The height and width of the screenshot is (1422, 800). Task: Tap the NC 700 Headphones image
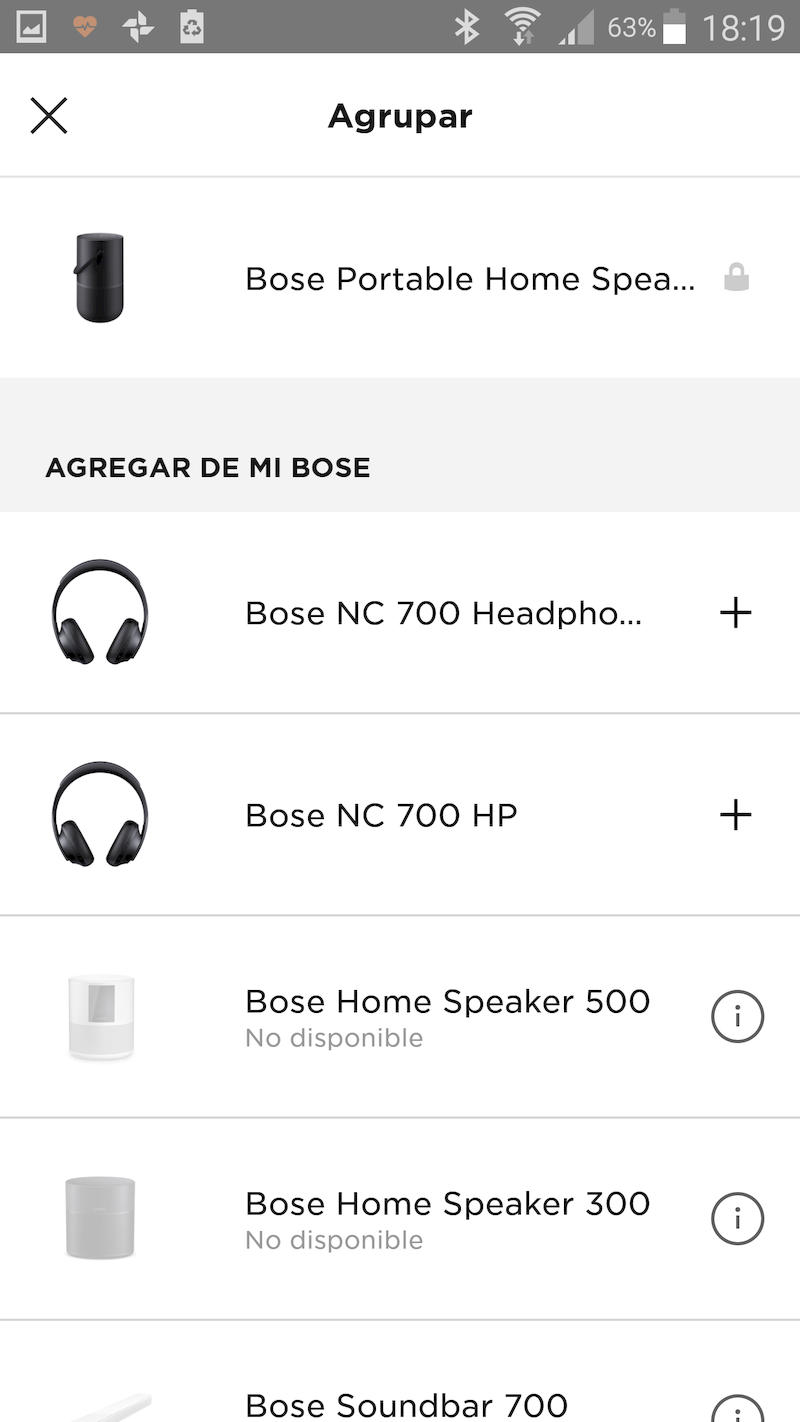tap(100, 612)
